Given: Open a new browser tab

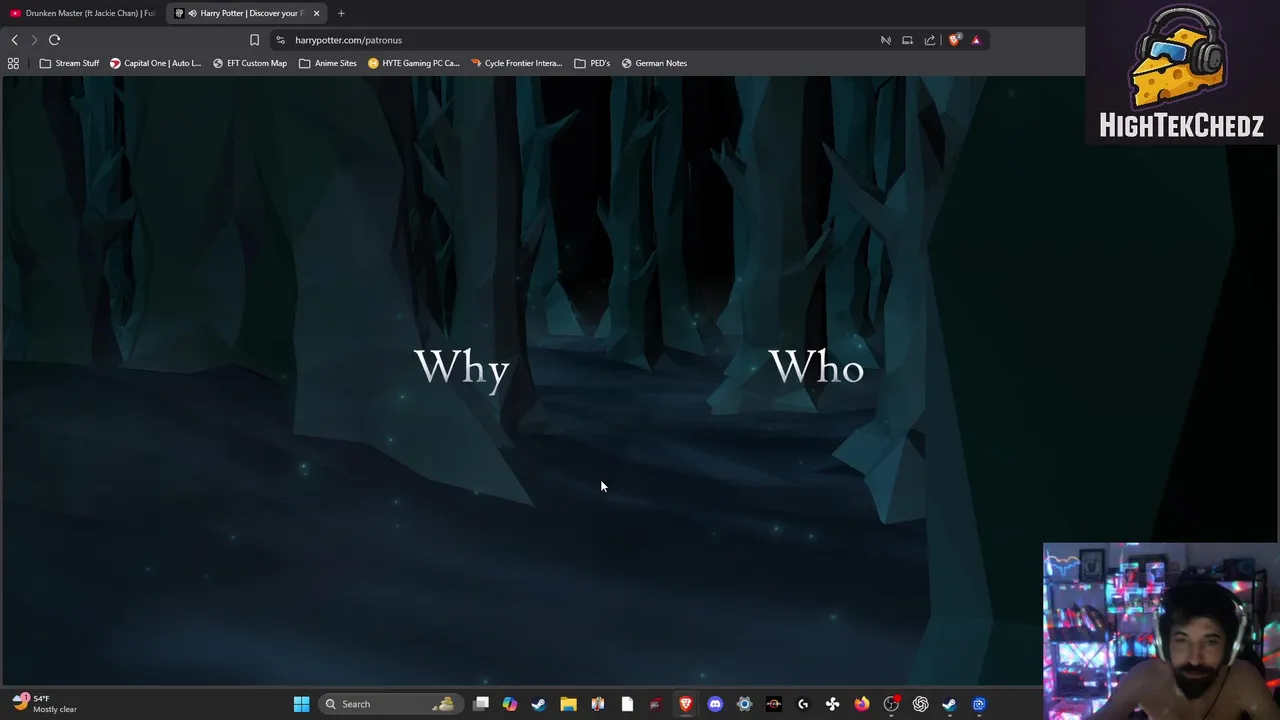Looking at the screenshot, I should tap(341, 13).
